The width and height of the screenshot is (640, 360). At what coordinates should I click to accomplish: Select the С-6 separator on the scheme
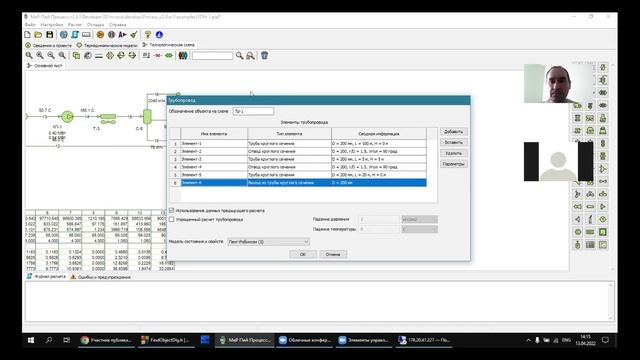tap(147, 117)
